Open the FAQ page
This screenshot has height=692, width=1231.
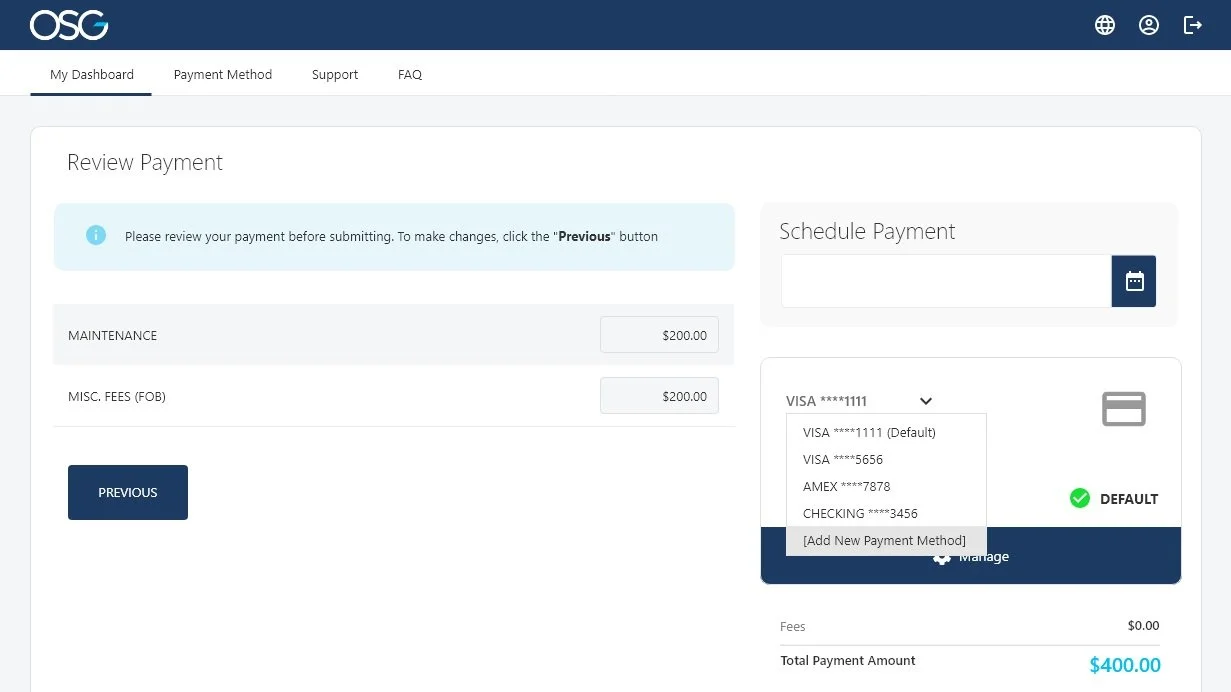(409, 74)
